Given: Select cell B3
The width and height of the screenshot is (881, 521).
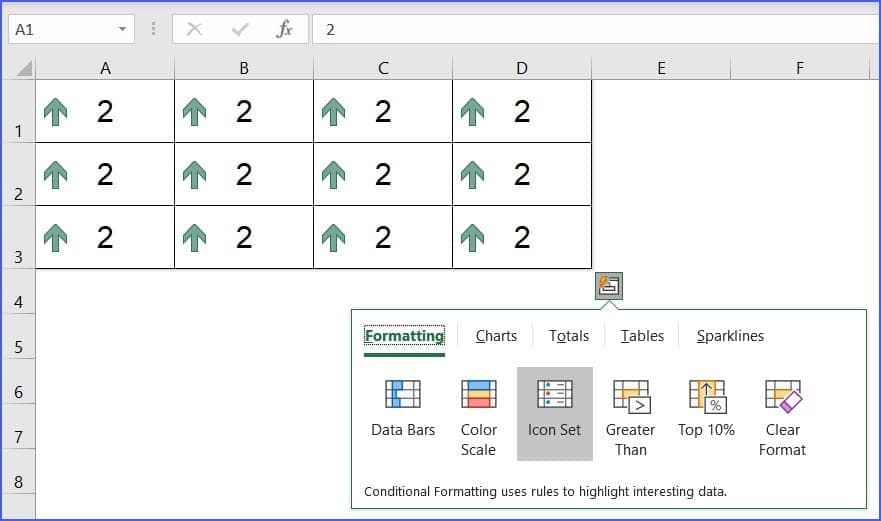Looking at the screenshot, I should pyautogui.click(x=244, y=237).
